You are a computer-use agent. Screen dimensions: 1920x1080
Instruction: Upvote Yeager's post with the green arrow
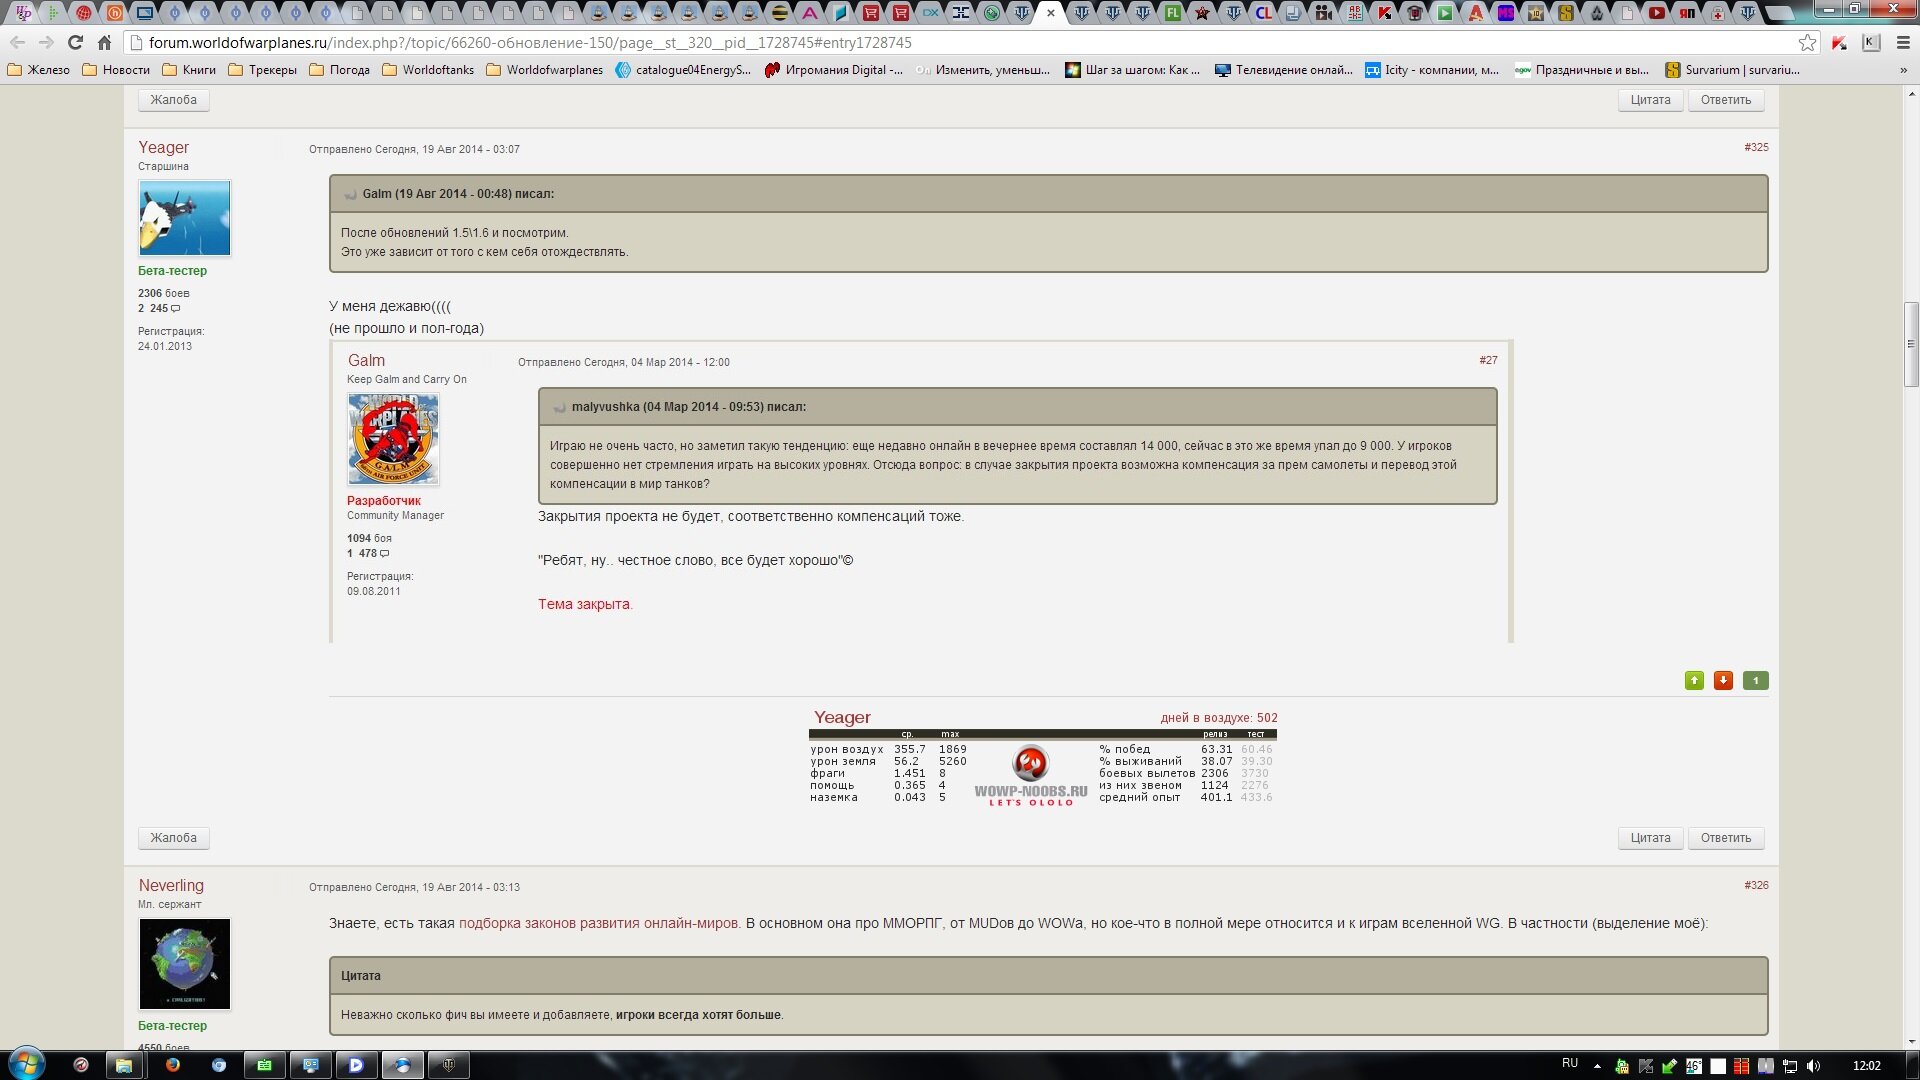click(1694, 681)
